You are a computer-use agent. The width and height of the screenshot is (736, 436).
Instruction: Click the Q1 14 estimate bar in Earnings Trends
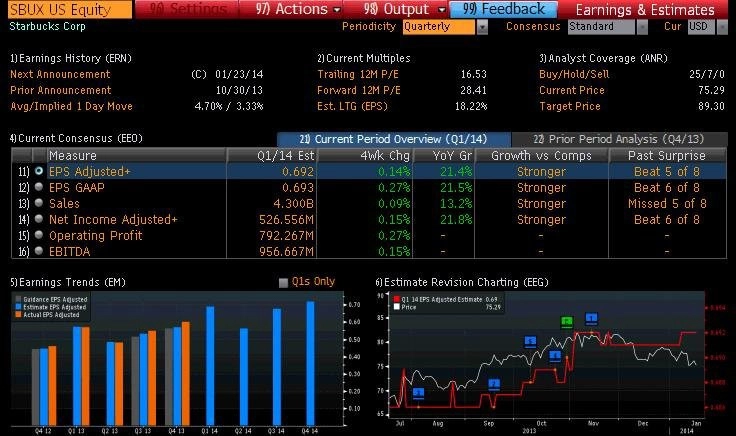coord(210,366)
